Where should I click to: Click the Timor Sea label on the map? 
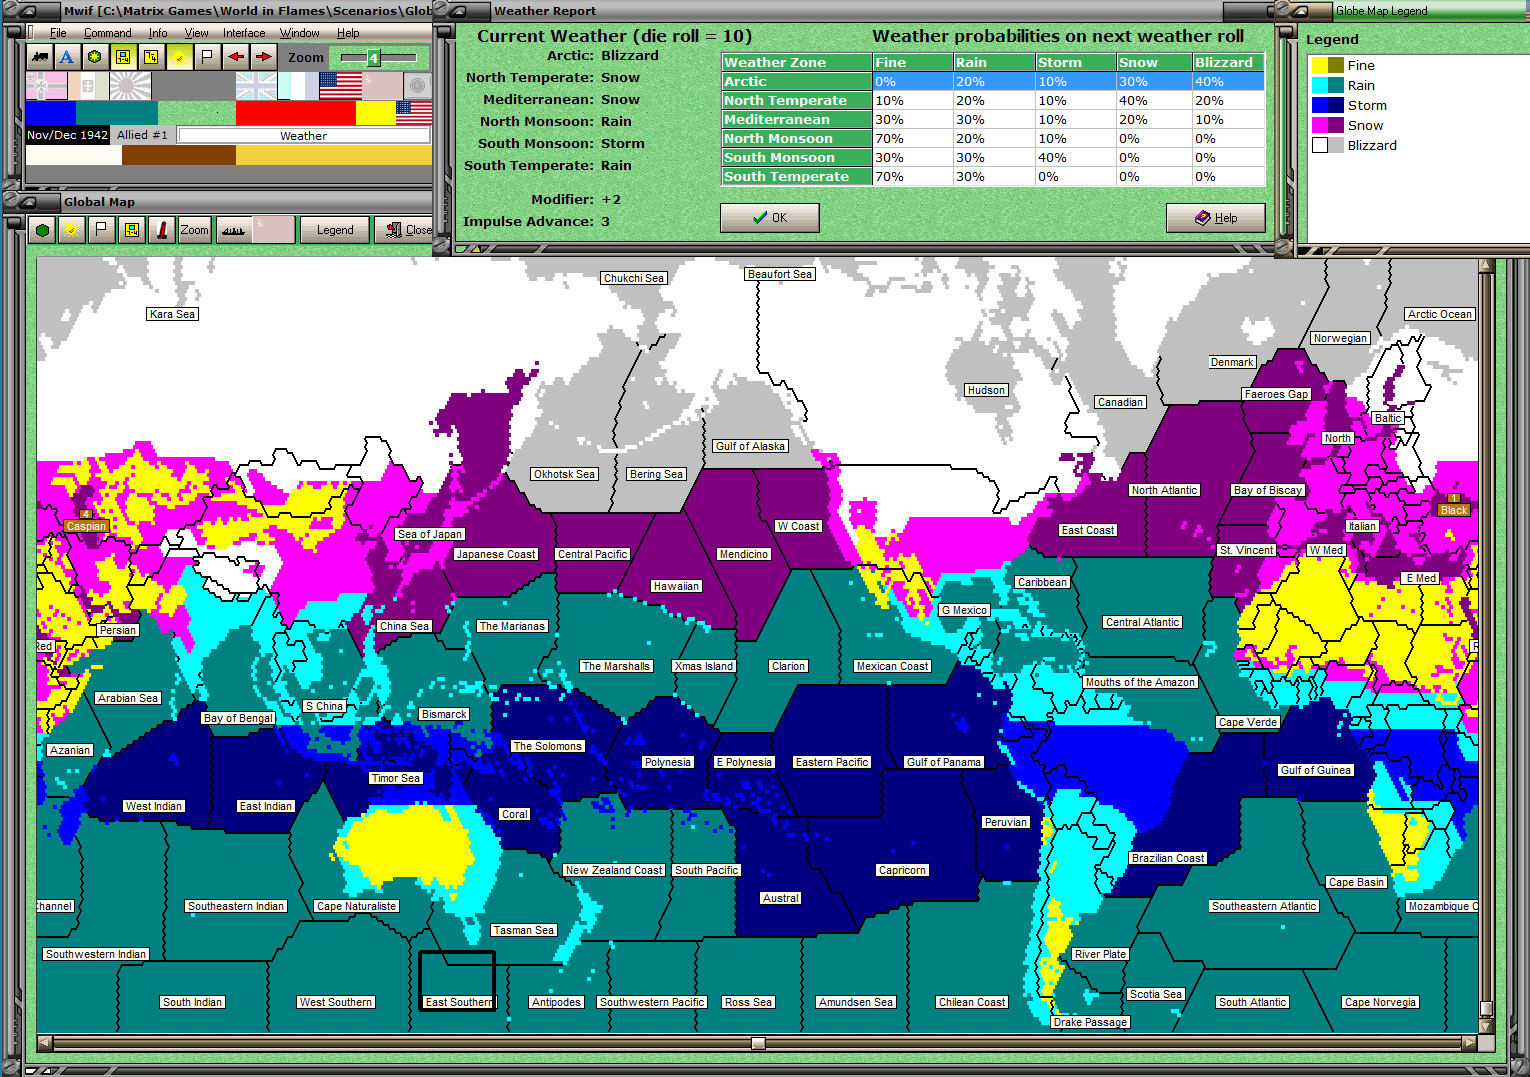(396, 778)
